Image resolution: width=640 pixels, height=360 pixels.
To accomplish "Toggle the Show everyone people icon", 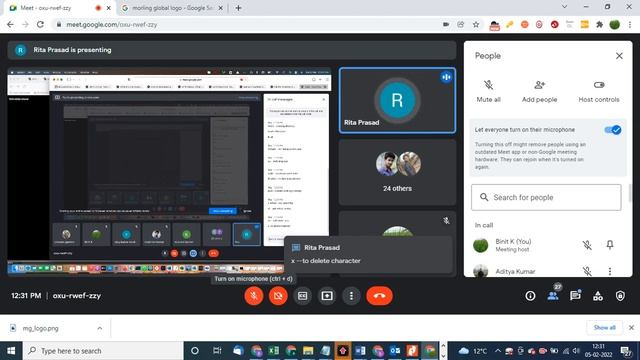I will click(553, 296).
